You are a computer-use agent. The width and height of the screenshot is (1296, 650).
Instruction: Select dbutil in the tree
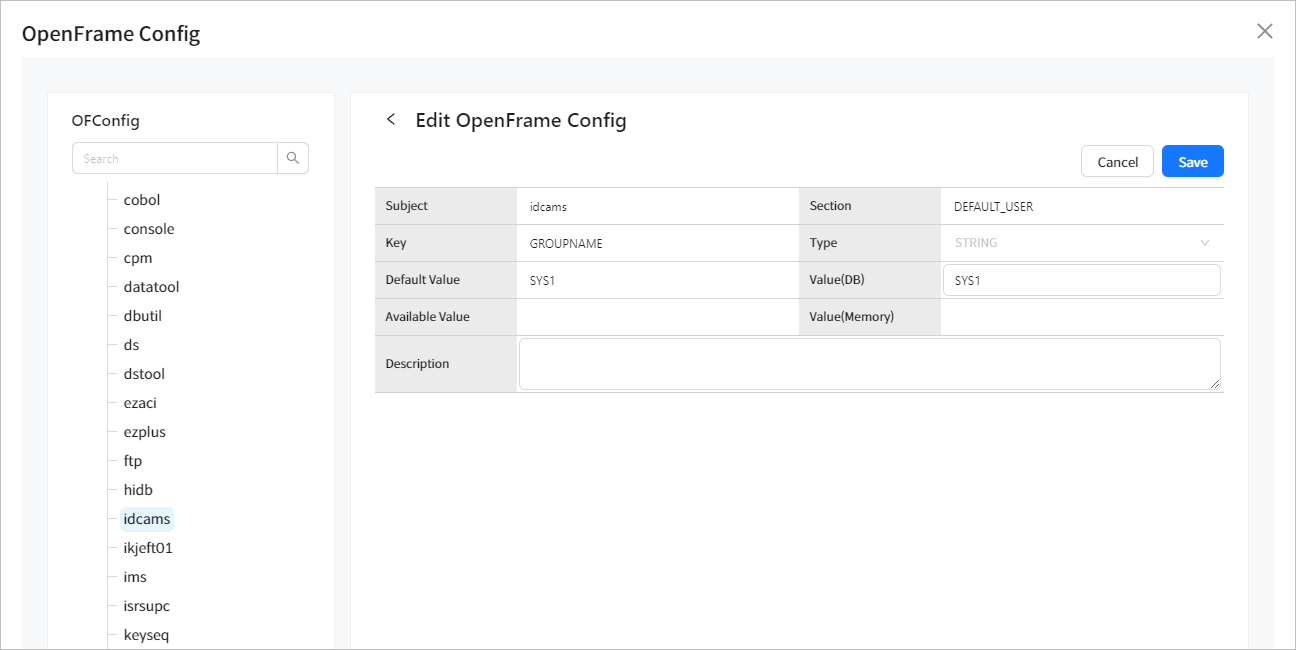click(x=143, y=316)
